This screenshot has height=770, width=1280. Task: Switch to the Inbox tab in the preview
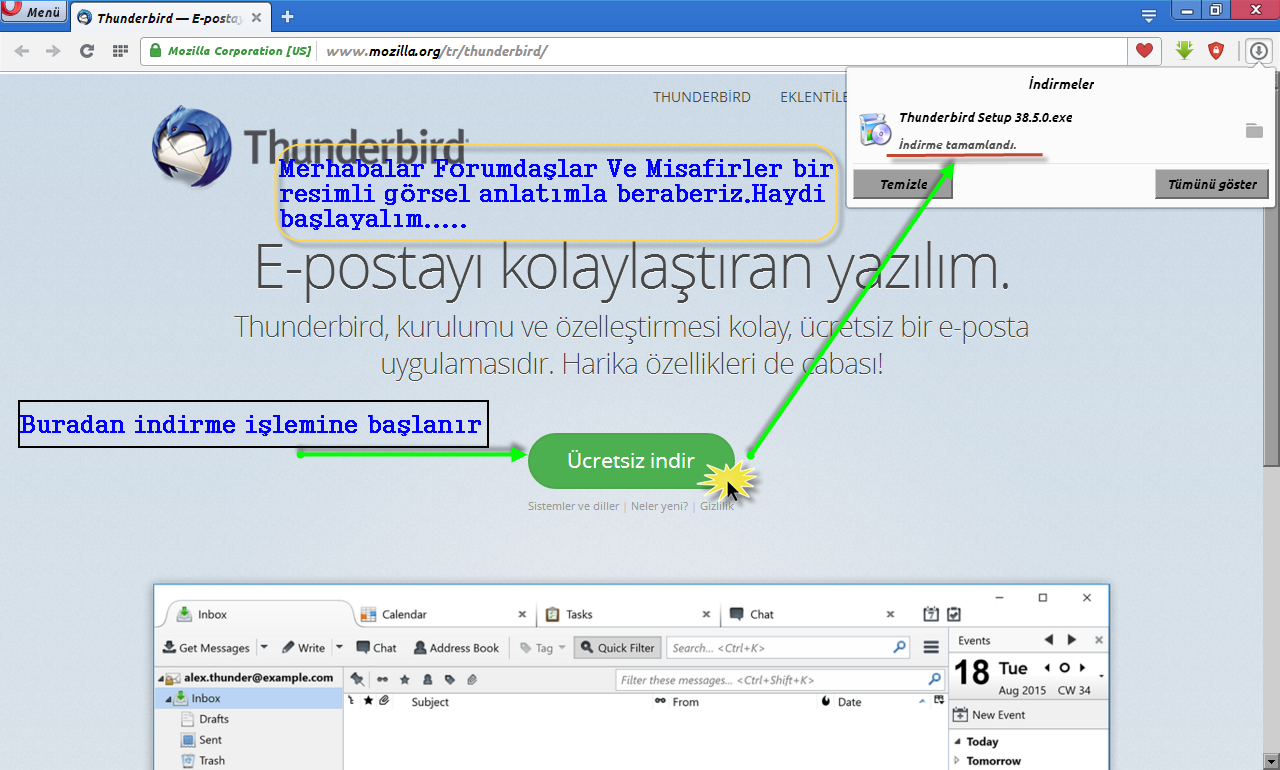tap(254, 614)
